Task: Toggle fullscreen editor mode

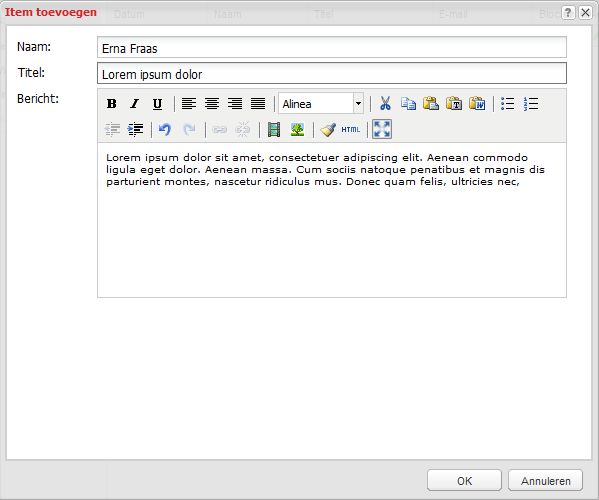Action: tap(382, 129)
